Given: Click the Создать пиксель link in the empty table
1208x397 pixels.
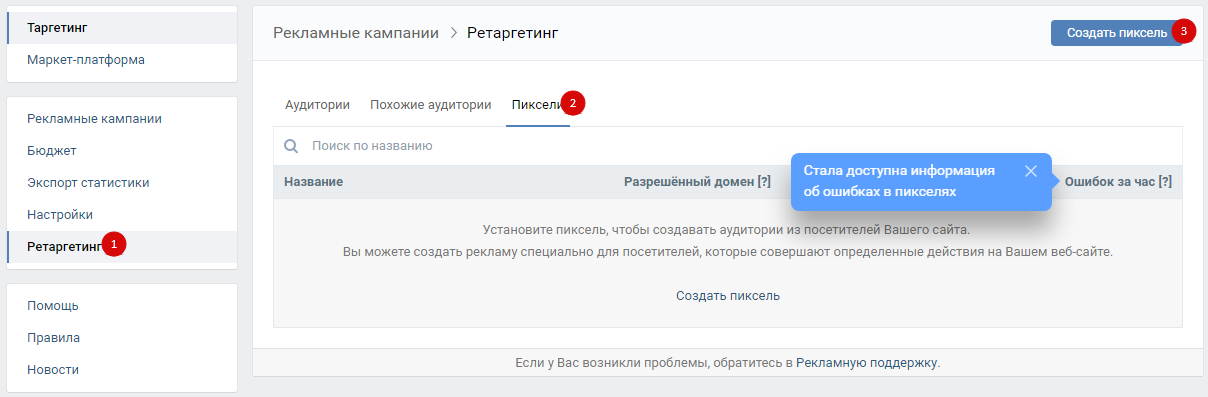Looking at the screenshot, I should pos(728,296).
